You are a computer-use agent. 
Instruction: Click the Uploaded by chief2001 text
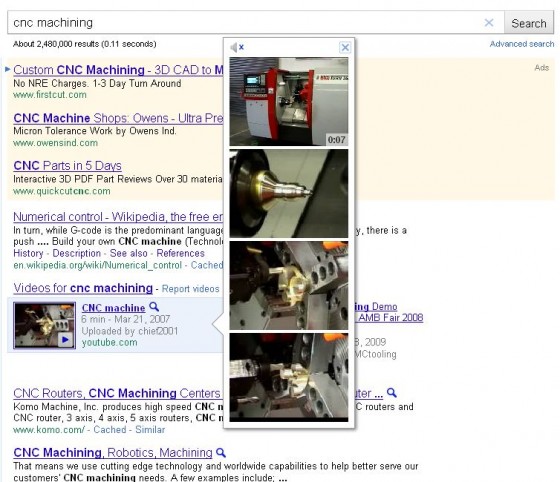click(x=130, y=331)
